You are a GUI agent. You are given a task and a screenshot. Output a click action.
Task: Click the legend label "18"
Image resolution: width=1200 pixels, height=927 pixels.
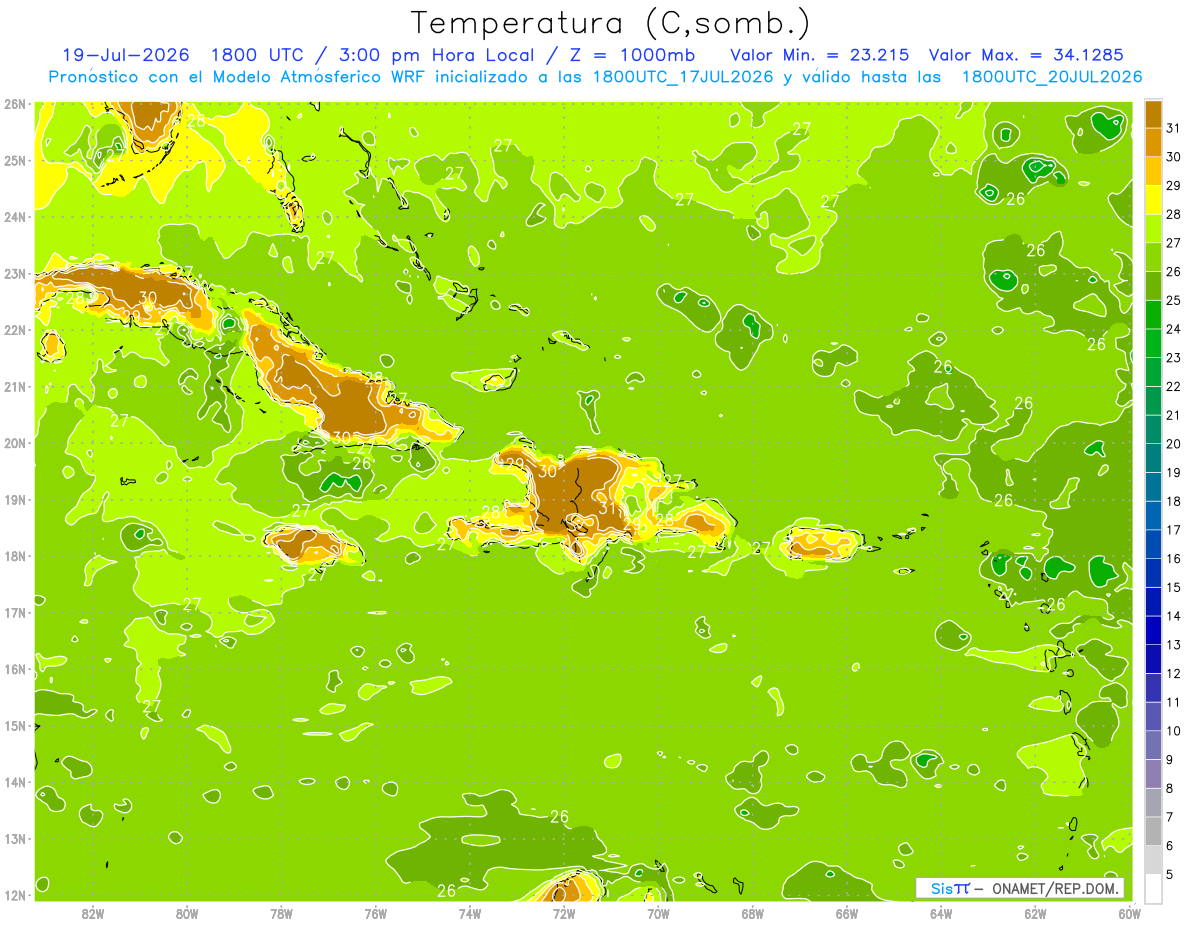tap(1172, 501)
